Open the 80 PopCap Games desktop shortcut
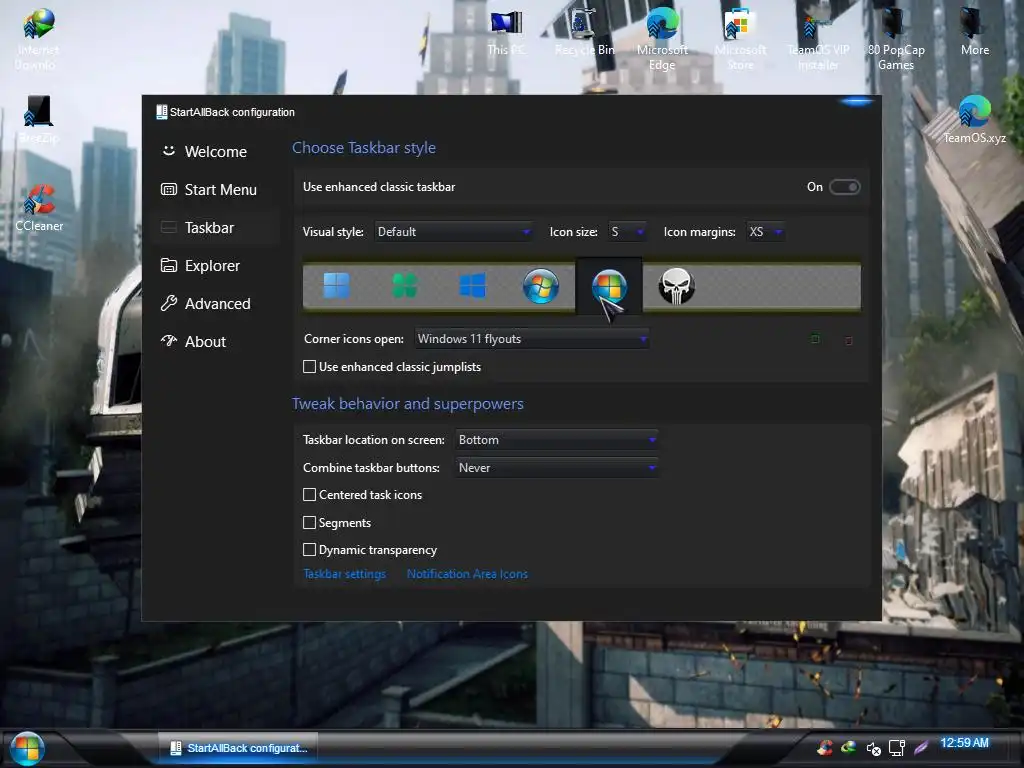1024x768 pixels. coord(895,38)
